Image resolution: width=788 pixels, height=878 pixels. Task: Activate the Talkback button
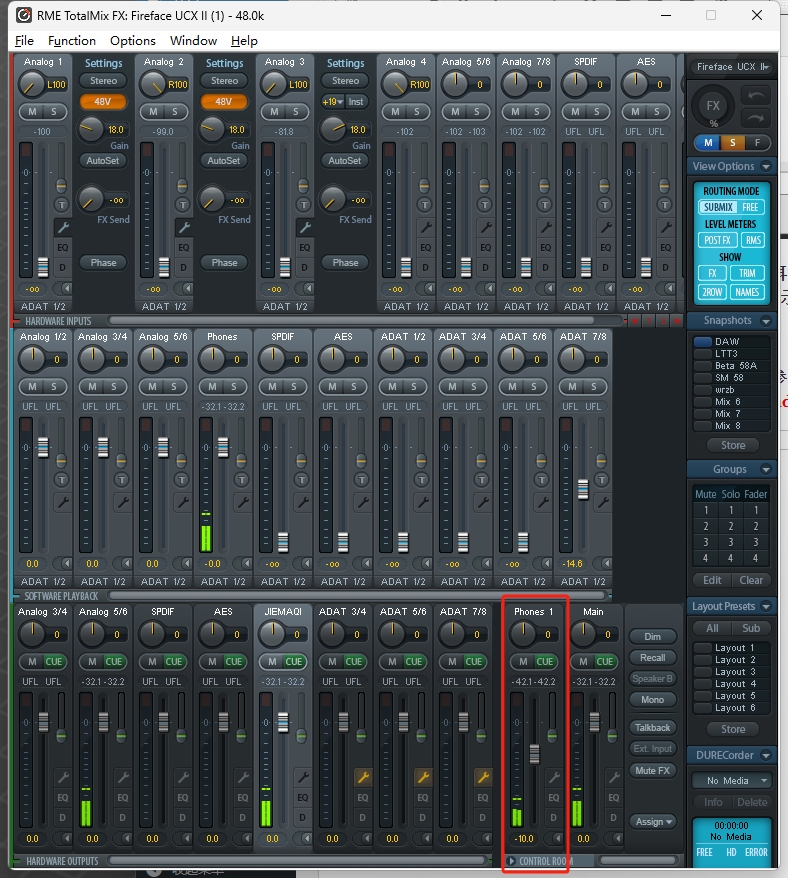652,727
